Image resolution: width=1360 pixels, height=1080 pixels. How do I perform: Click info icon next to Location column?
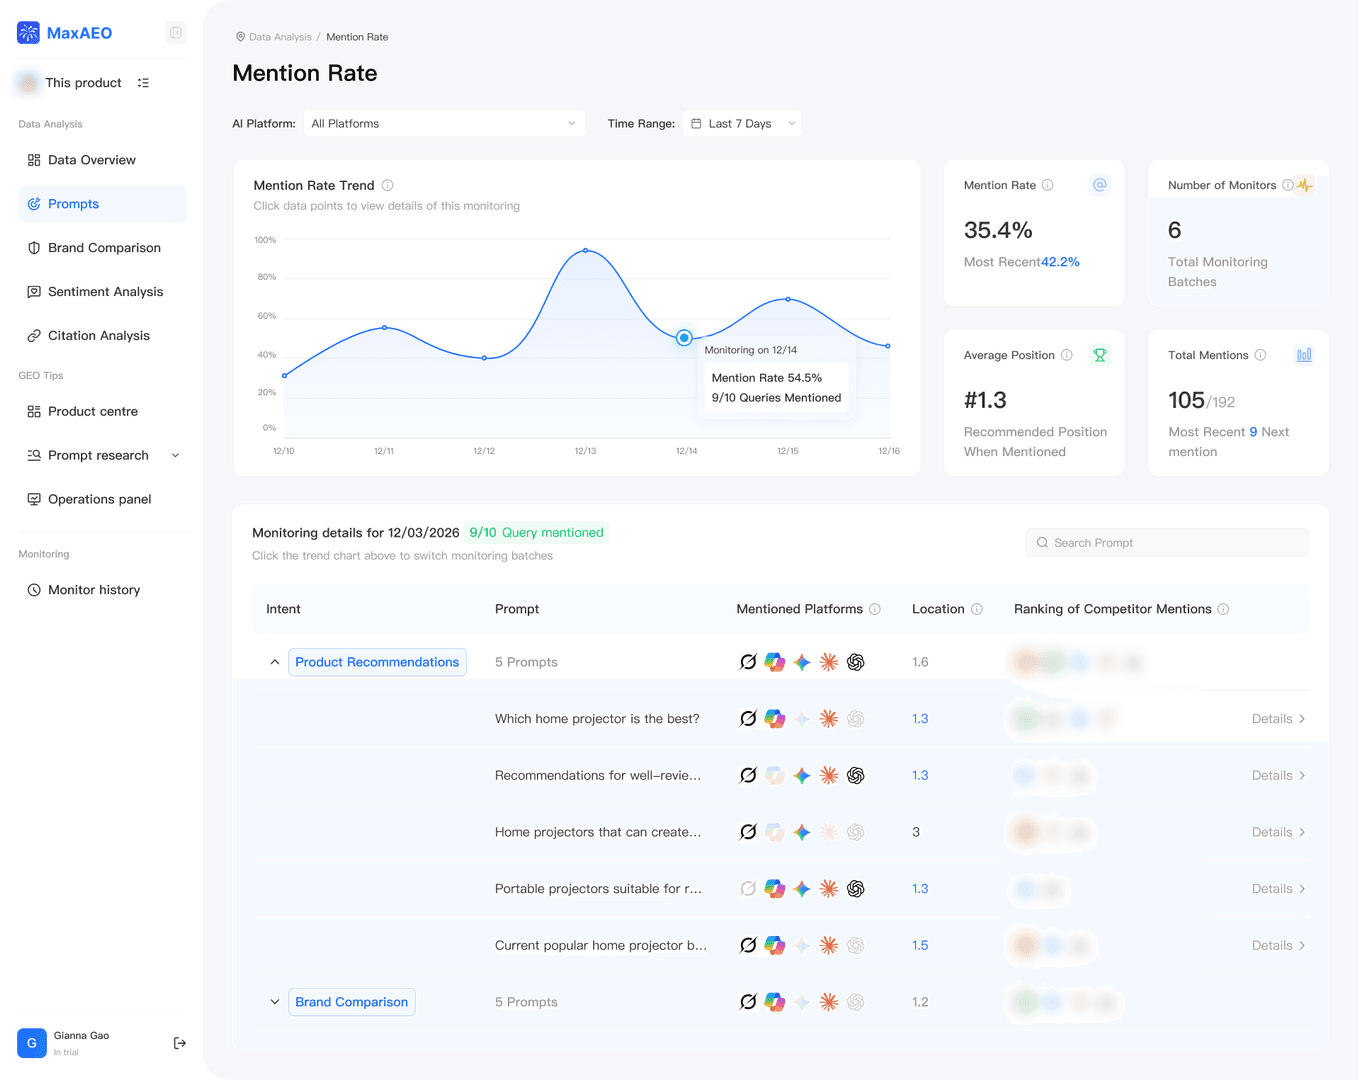click(977, 609)
